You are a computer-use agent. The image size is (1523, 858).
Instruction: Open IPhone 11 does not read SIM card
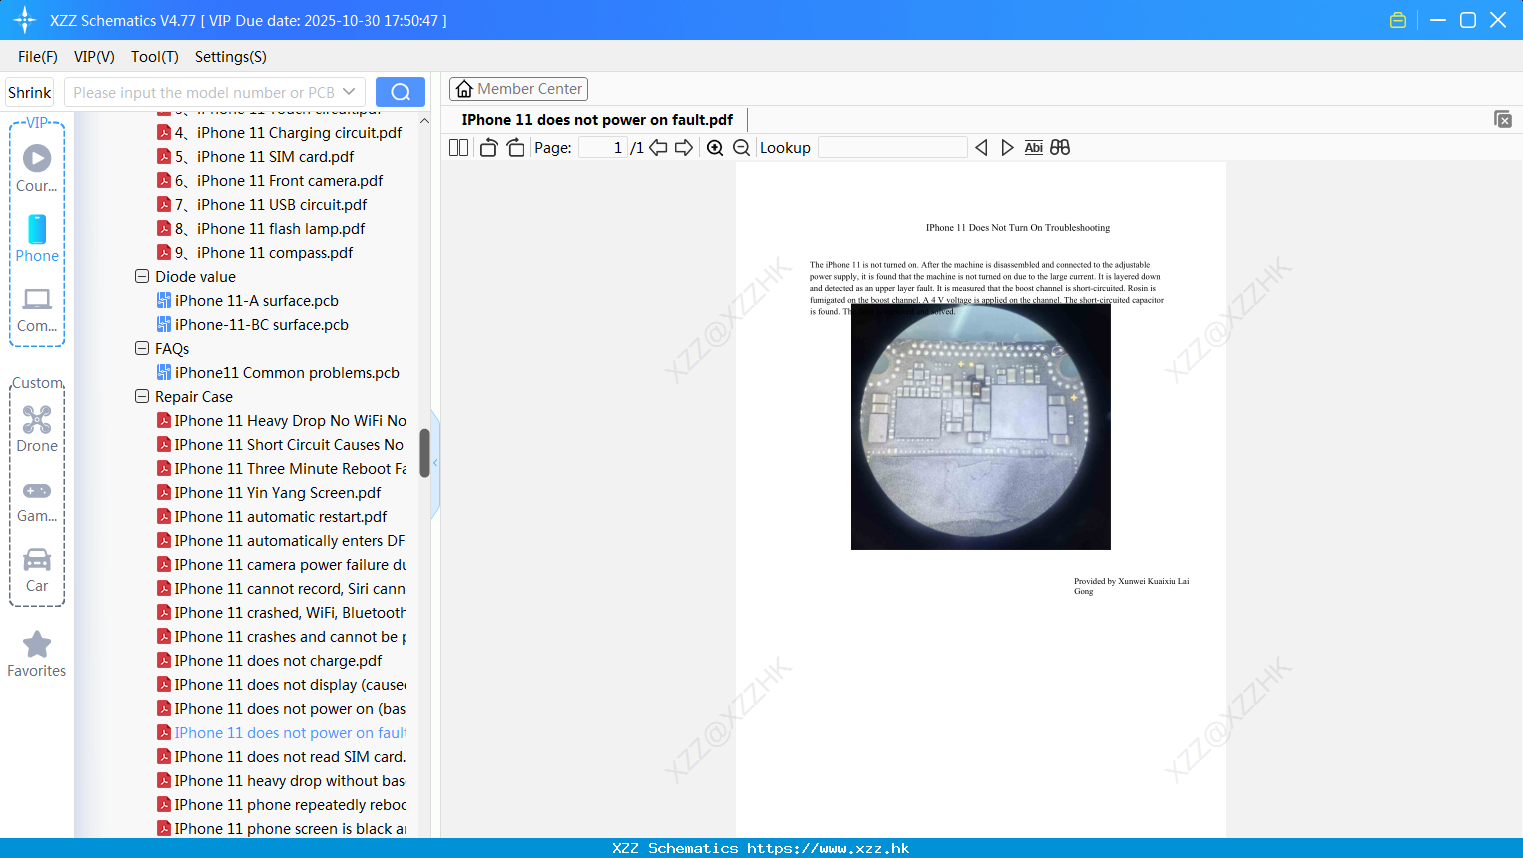click(x=282, y=756)
